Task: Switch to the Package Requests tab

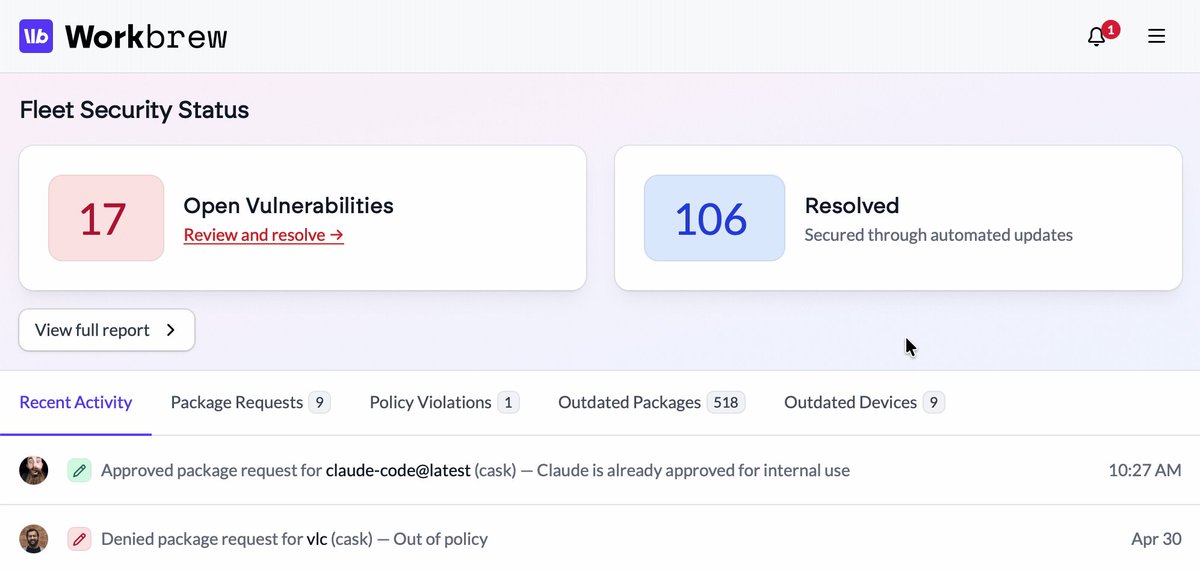Action: [250, 402]
